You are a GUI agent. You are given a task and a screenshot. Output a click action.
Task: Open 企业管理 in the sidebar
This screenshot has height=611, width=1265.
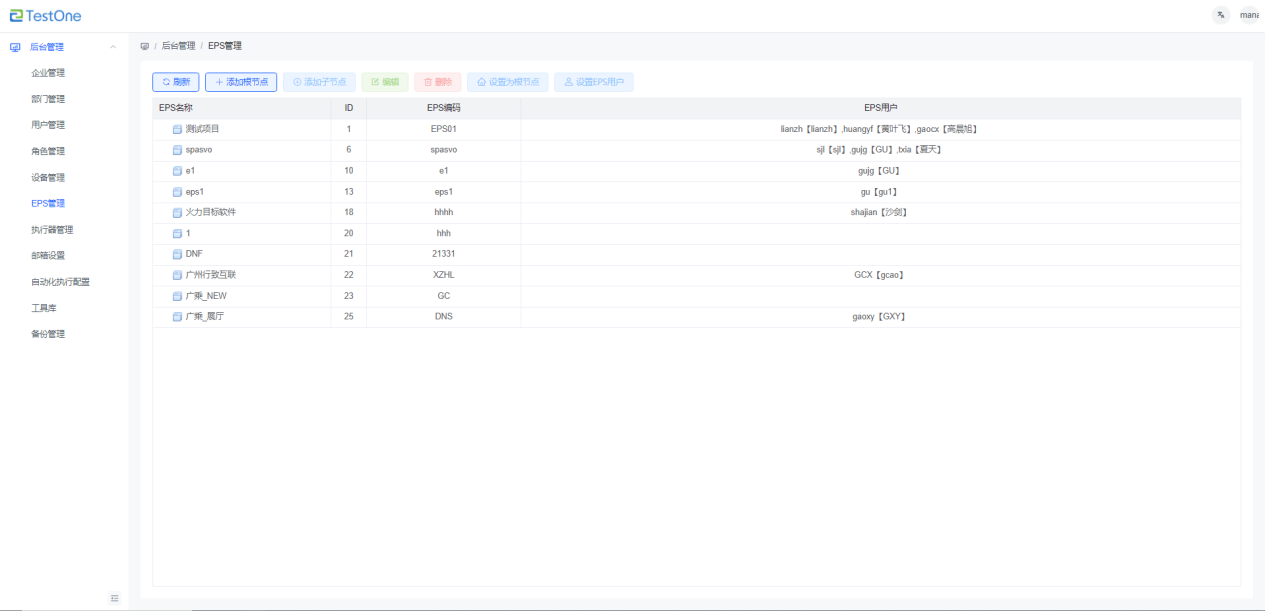(48, 73)
